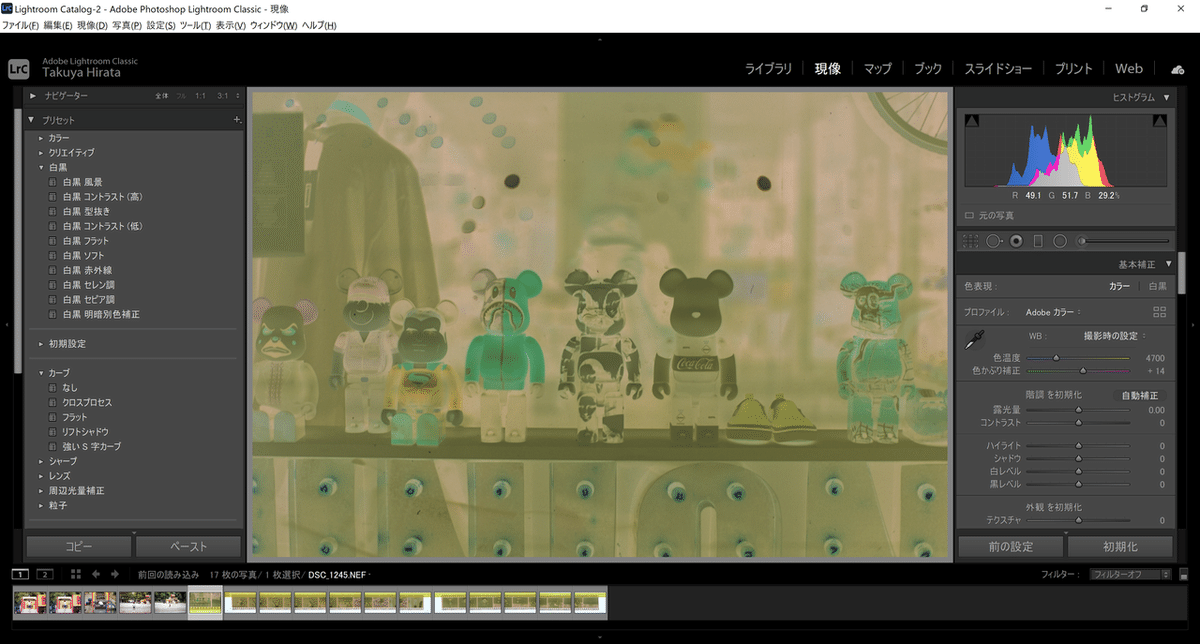Expand the カラー preset group
This screenshot has height=644, width=1200.
pos(41,138)
